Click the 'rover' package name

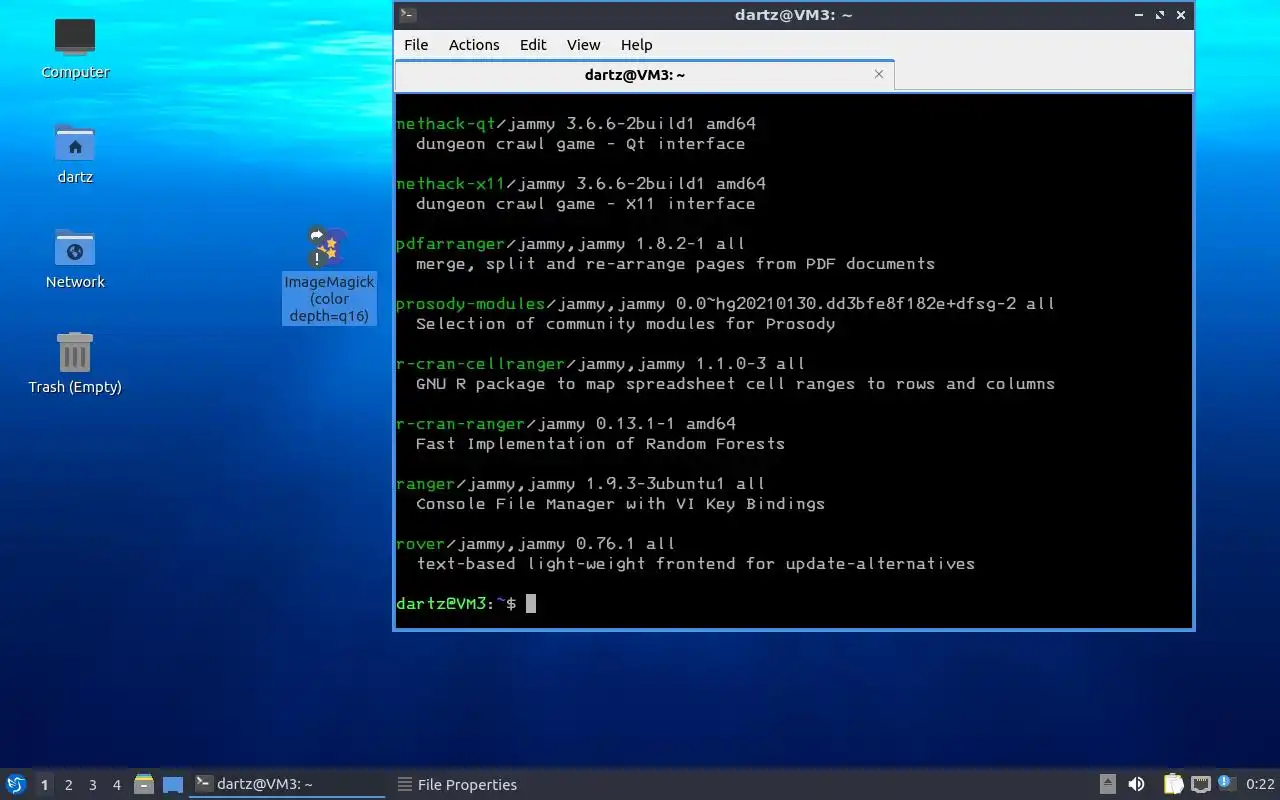pyautogui.click(x=421, y=544)
